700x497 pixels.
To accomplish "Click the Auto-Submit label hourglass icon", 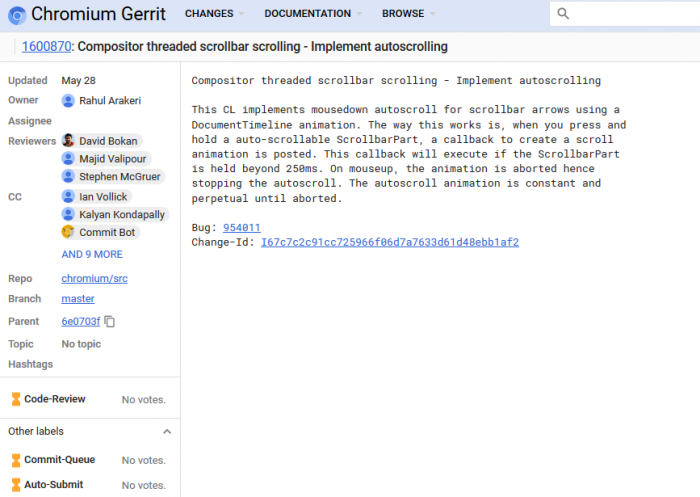I will point(15,485).
